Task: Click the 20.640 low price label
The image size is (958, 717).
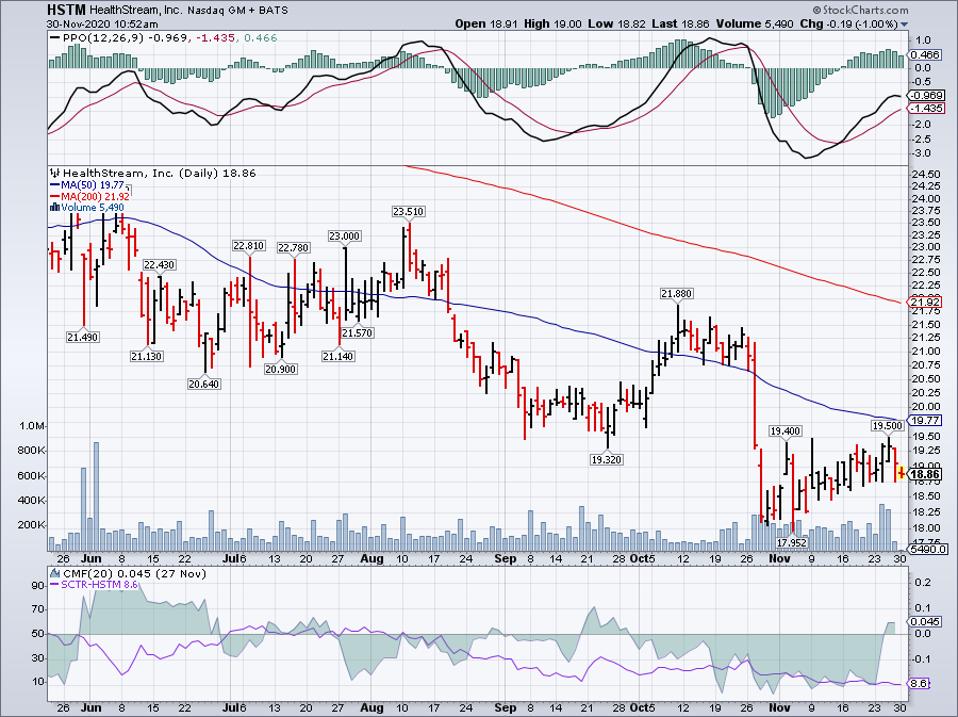Action: coord(204,384)
